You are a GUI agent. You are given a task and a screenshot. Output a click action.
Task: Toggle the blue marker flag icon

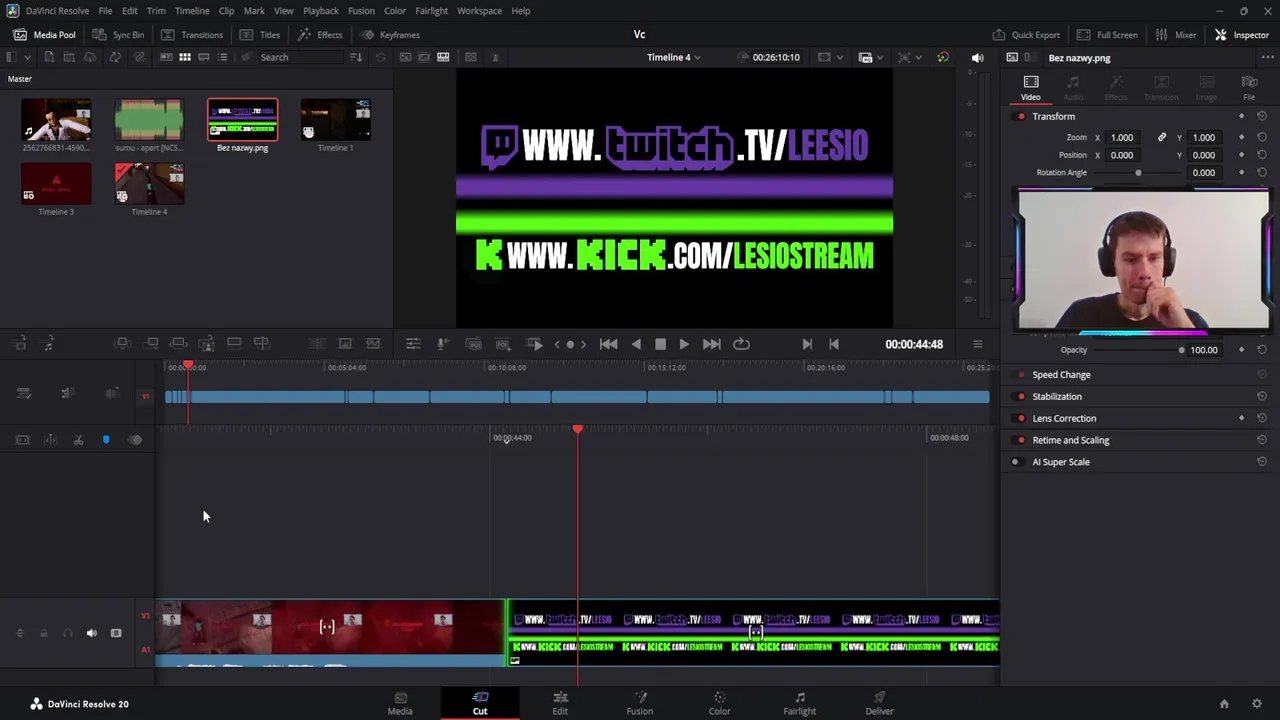click(x=106, y=440)
